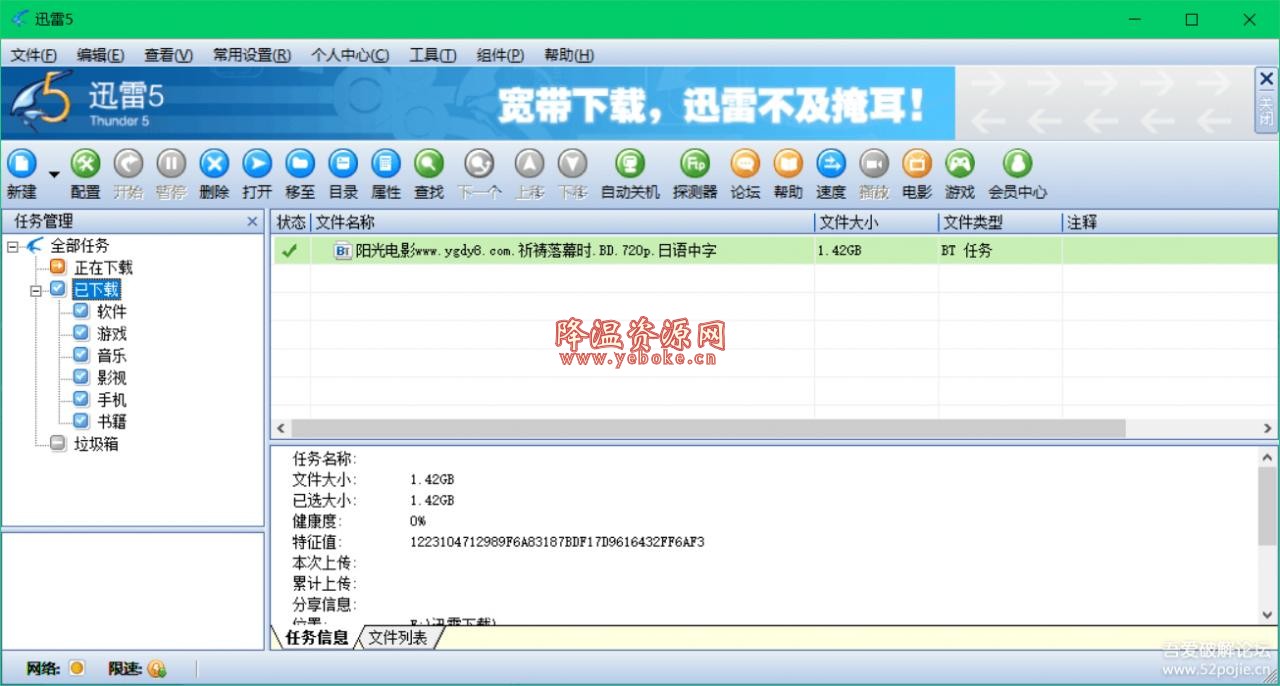Collapse the 已下载 tree node
This screenshot has width=1280, height=686.
tap(36, 290)
